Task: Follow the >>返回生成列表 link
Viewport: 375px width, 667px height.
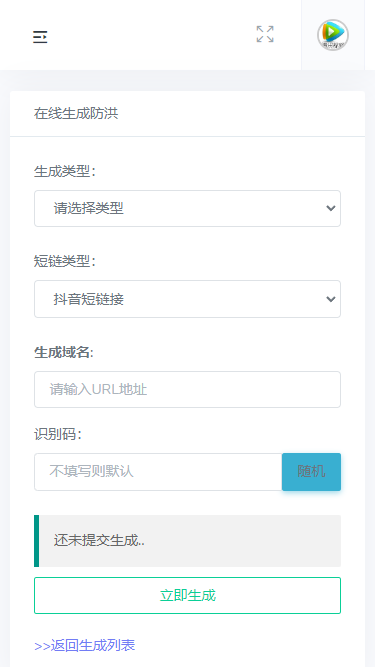Action: [x=85, y=645]
